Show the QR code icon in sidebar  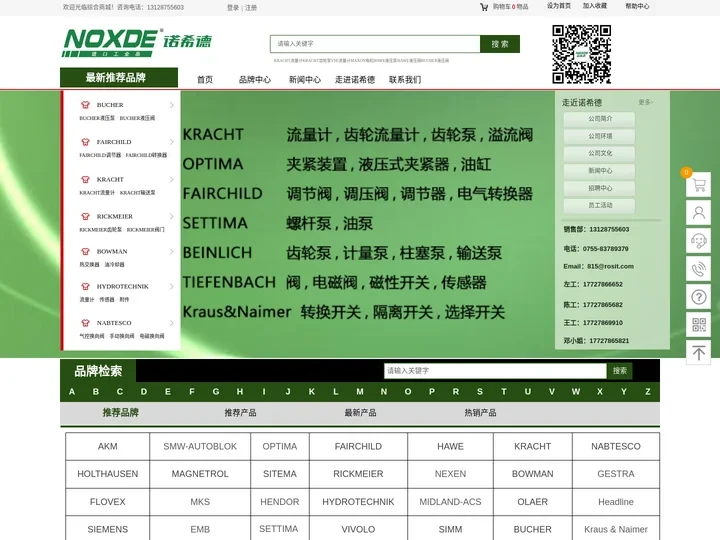coord(698,325)
